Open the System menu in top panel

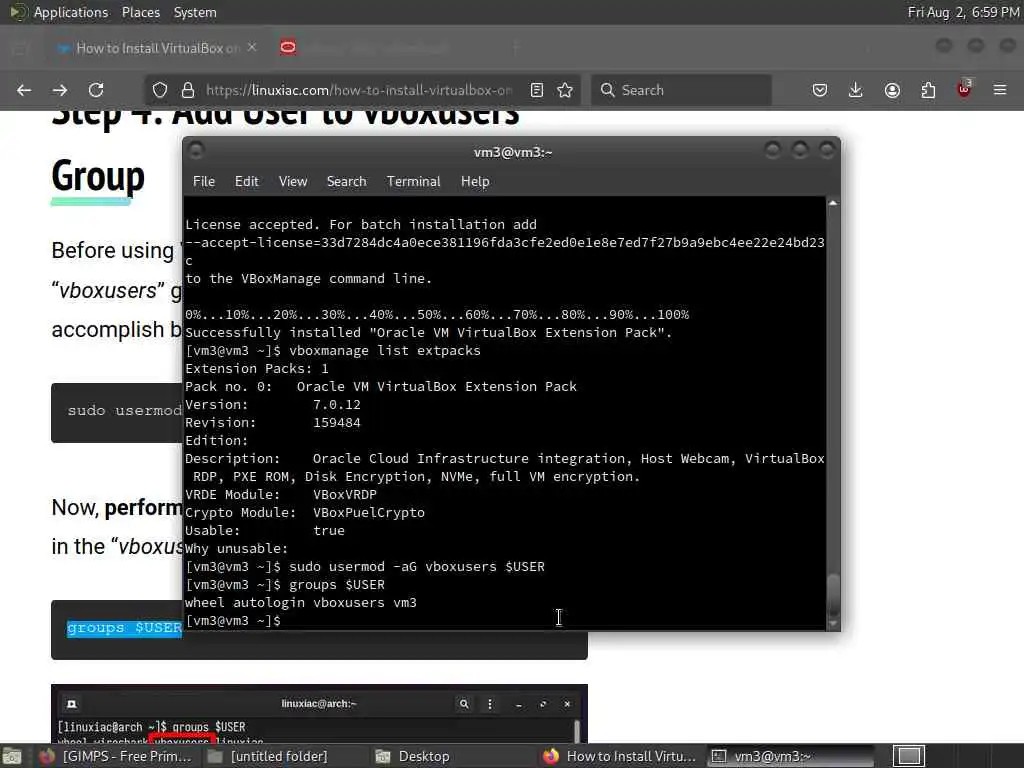195,12
